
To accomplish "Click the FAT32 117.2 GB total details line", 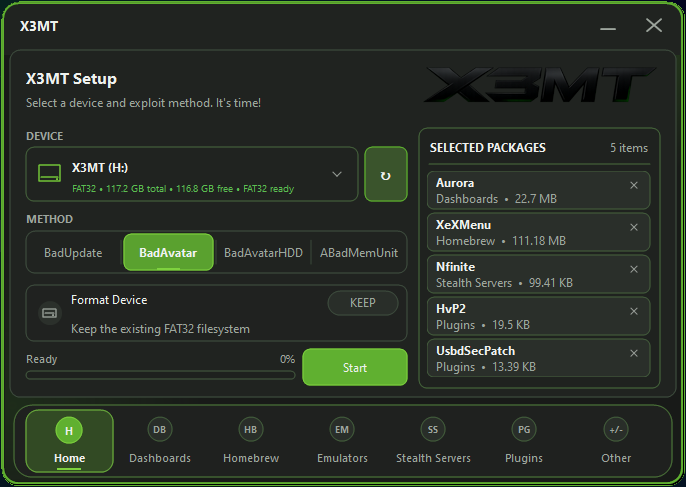I will coord(183,189).
